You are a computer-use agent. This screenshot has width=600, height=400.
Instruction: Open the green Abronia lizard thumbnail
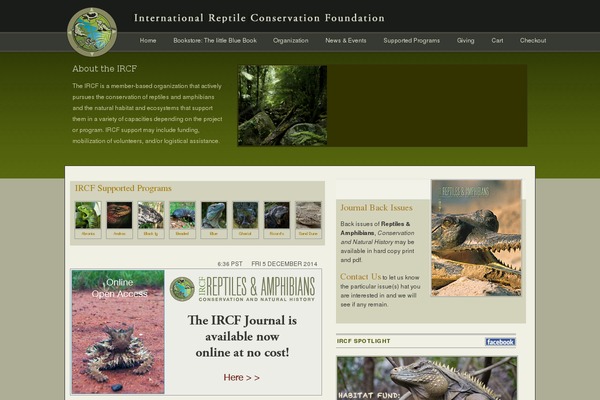click(88, 215)
